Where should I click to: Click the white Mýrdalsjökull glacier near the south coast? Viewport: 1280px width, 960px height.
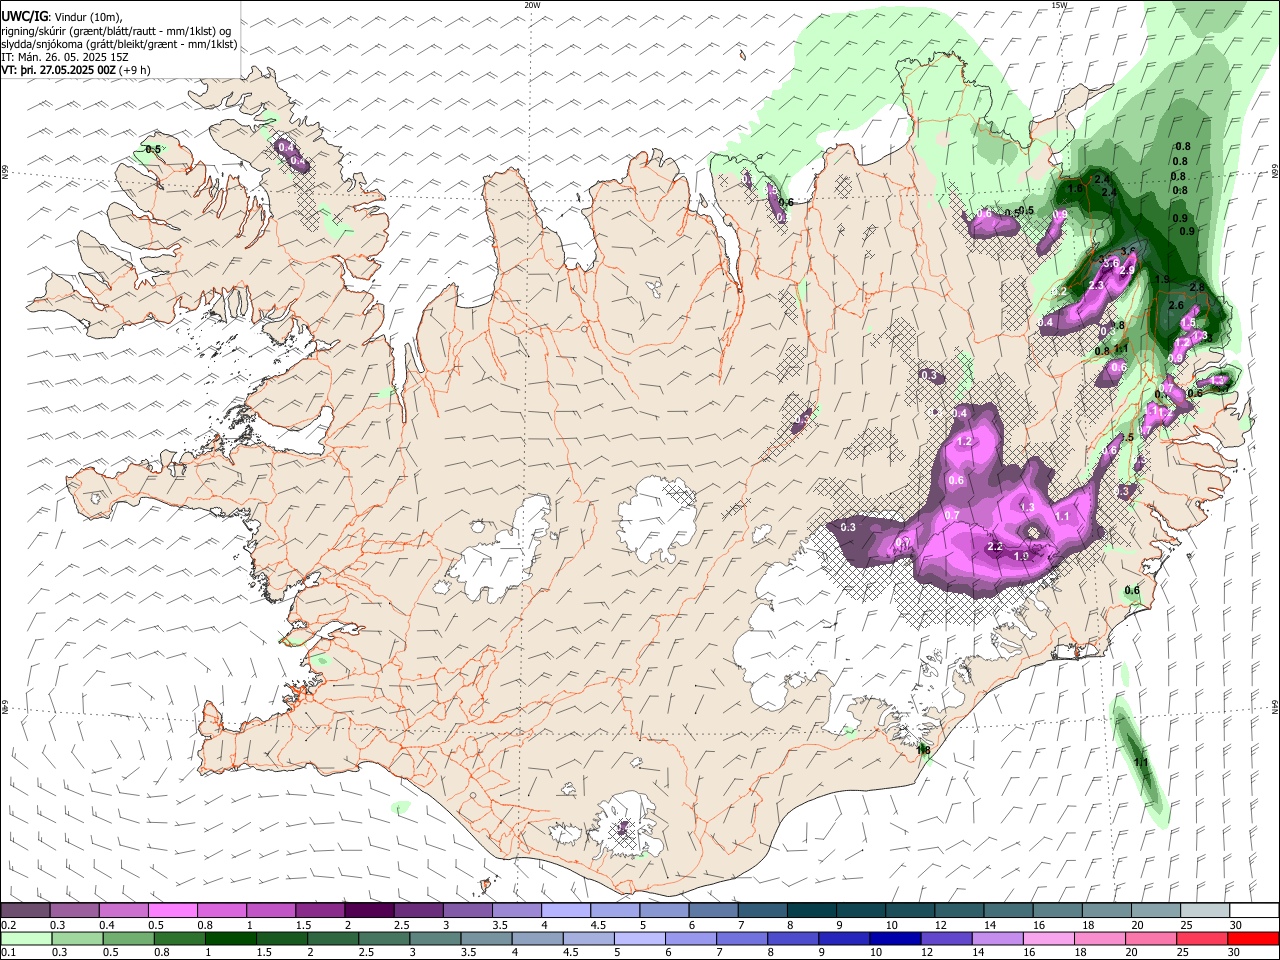[625, 826]
